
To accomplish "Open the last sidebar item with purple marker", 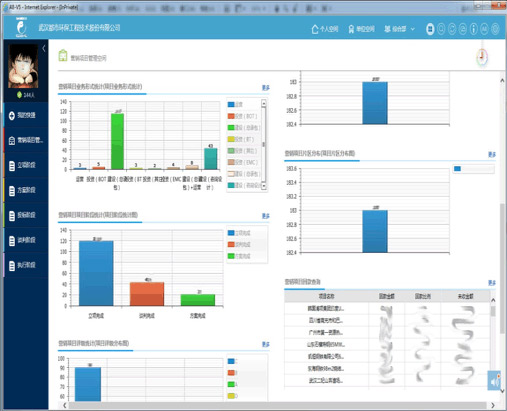I will point(26,265).
